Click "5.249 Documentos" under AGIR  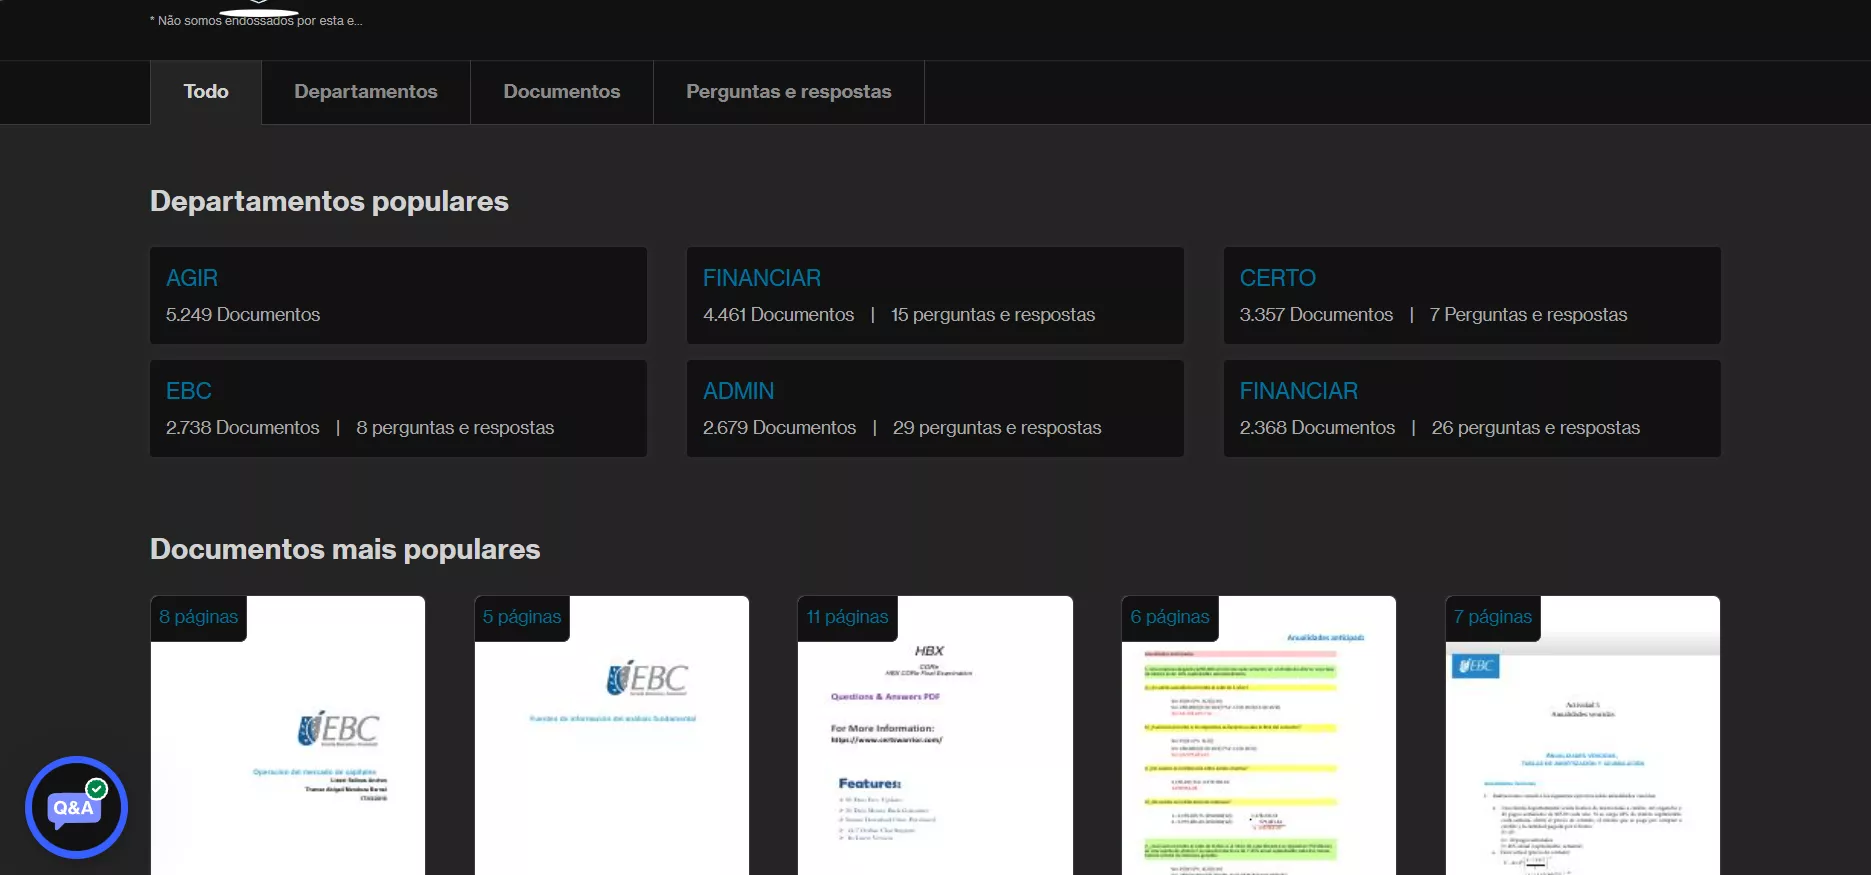(243, 315)
